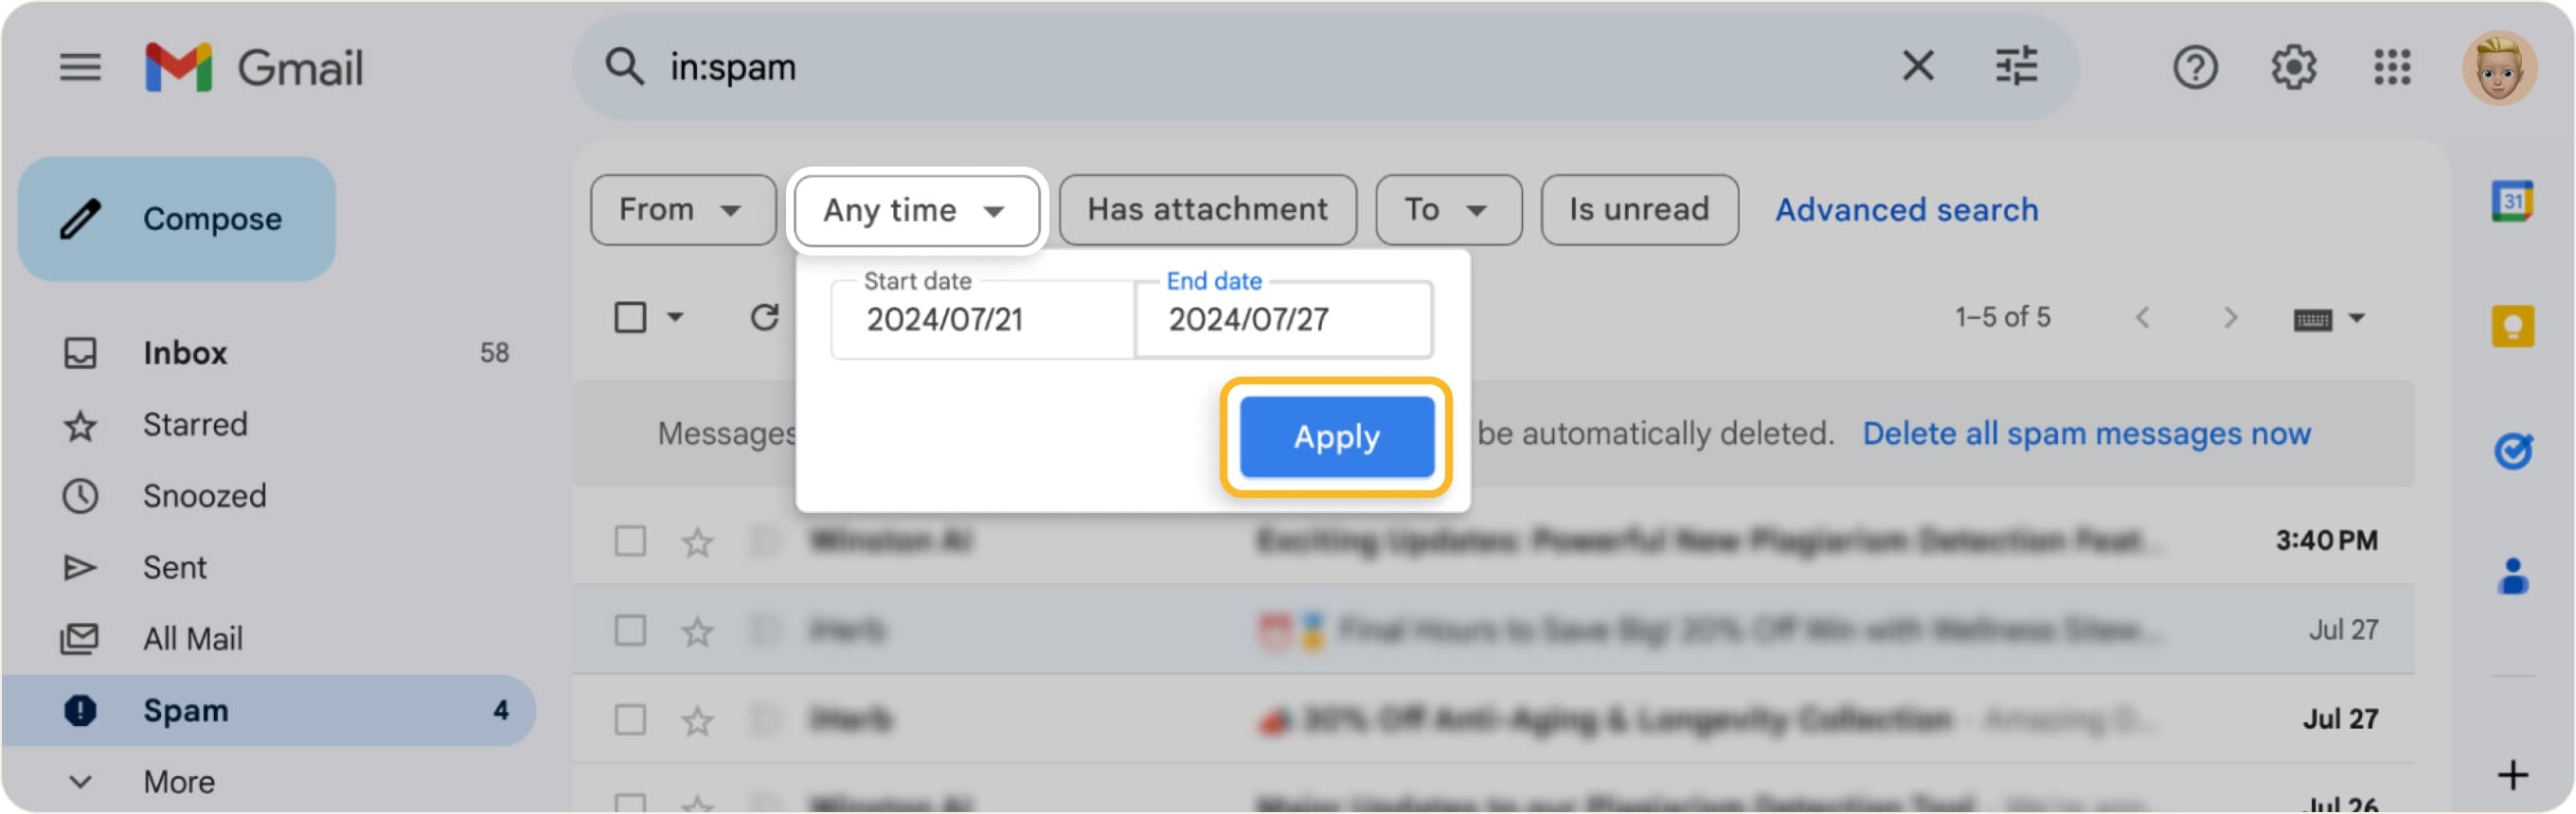The height and width of the screenshot is (814, 2576).
Task: Open the Spam folder
Action: pos(186,709)
